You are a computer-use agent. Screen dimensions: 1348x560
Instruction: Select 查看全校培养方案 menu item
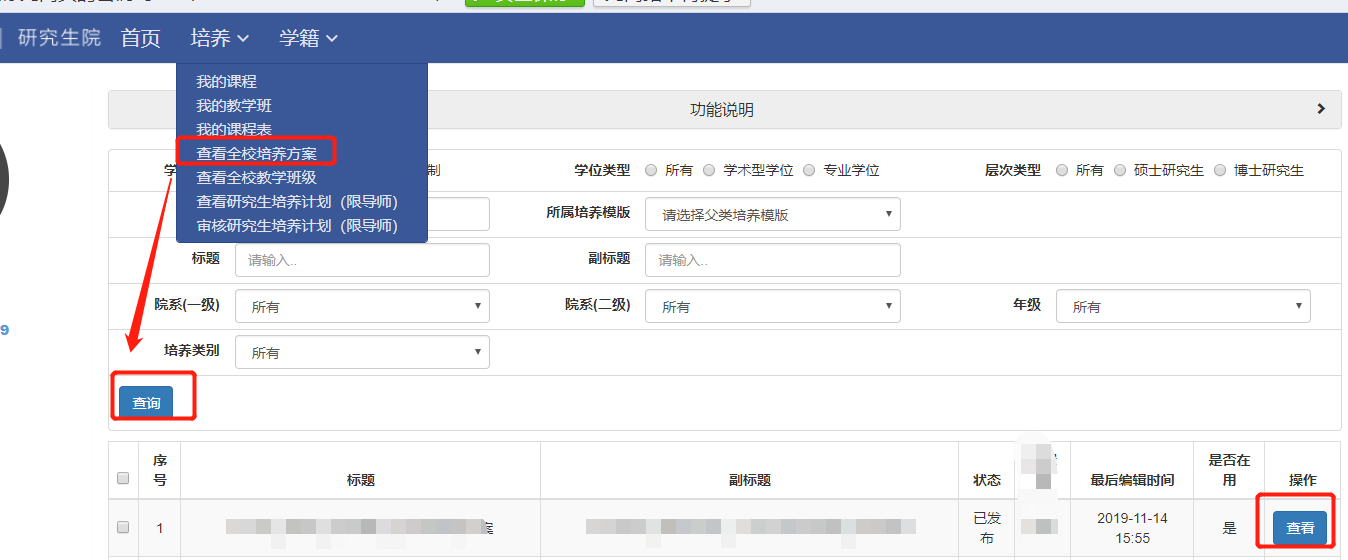coord(256,153)
